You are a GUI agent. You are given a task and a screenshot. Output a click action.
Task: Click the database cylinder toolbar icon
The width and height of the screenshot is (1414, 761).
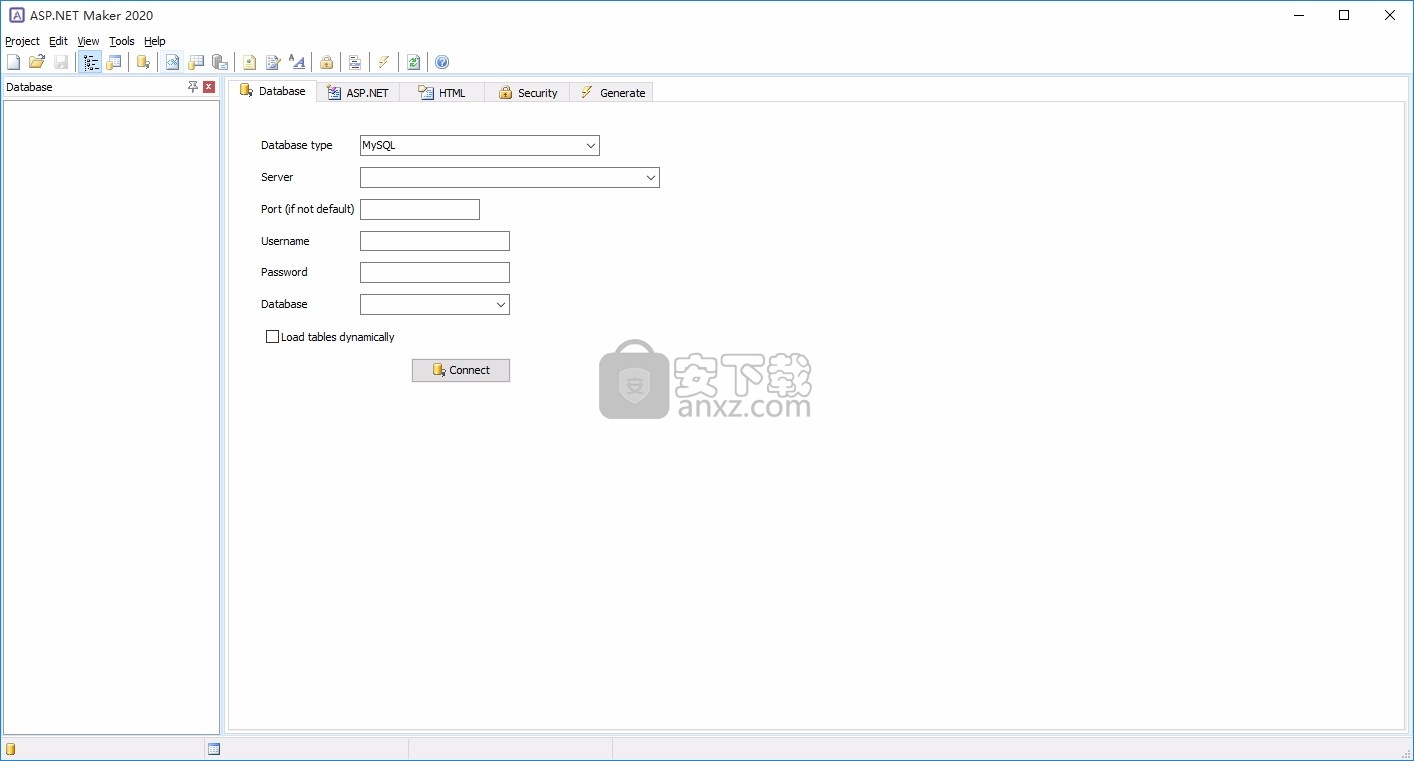(144, 62)
